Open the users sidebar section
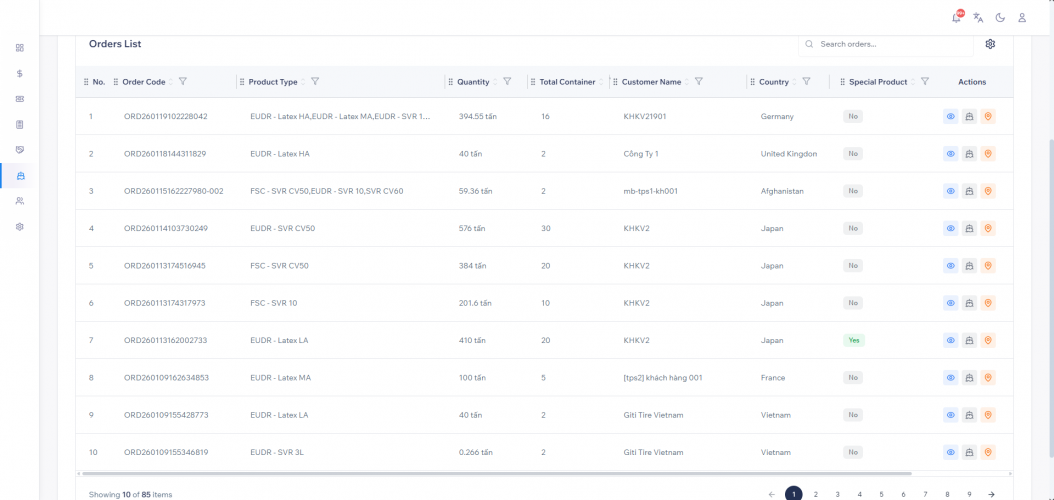The image size is (1054, 500). point(19,201)
